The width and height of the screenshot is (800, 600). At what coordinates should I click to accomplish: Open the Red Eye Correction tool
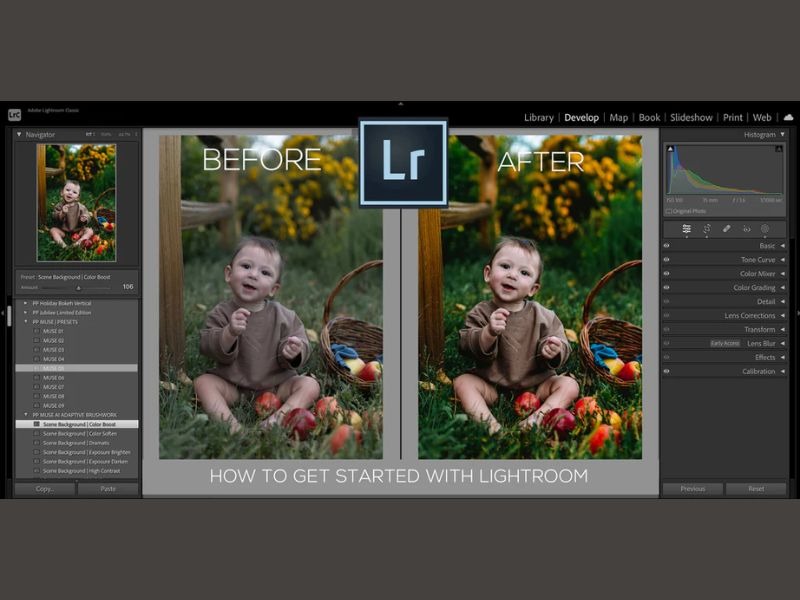pyautogui.click(x=747, y=228)
